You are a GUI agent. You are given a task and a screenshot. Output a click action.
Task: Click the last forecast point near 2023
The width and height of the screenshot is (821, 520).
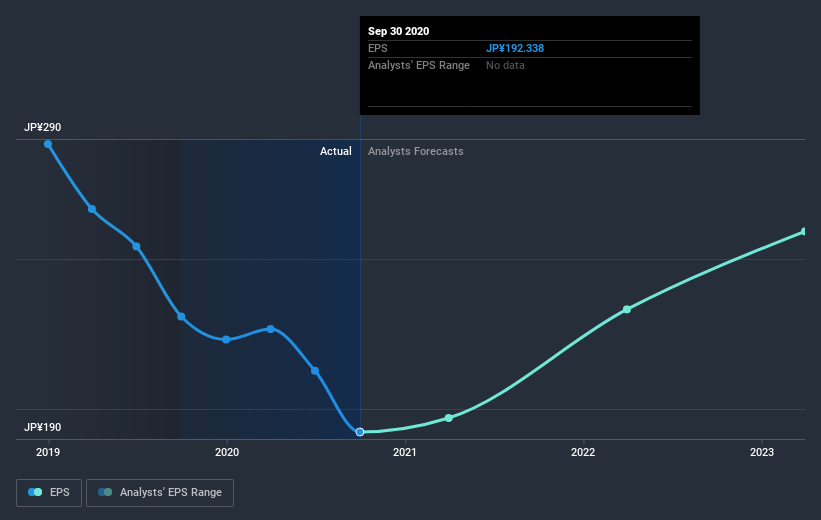coord(805,231)
